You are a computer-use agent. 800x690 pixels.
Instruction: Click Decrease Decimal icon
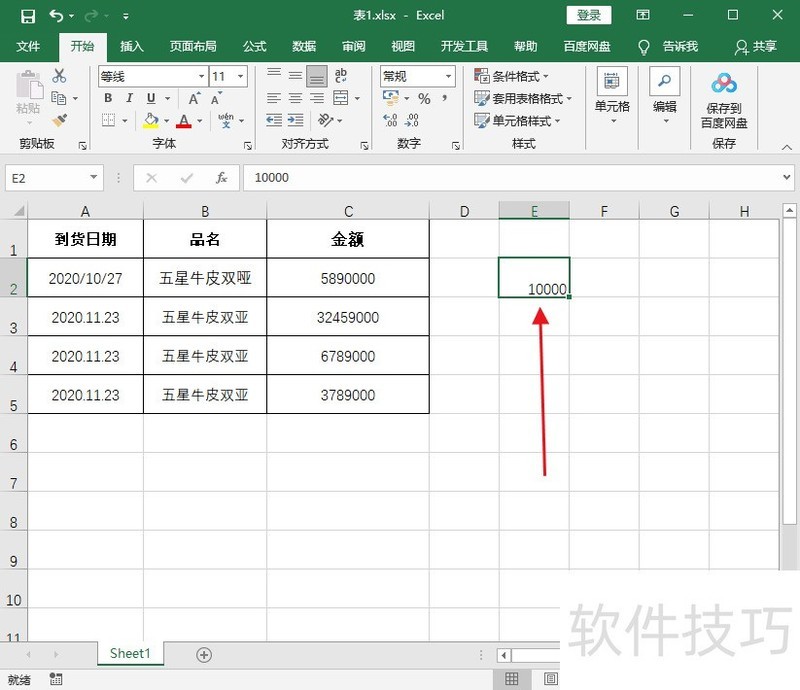pyautogui.click(x=412, y=120)
